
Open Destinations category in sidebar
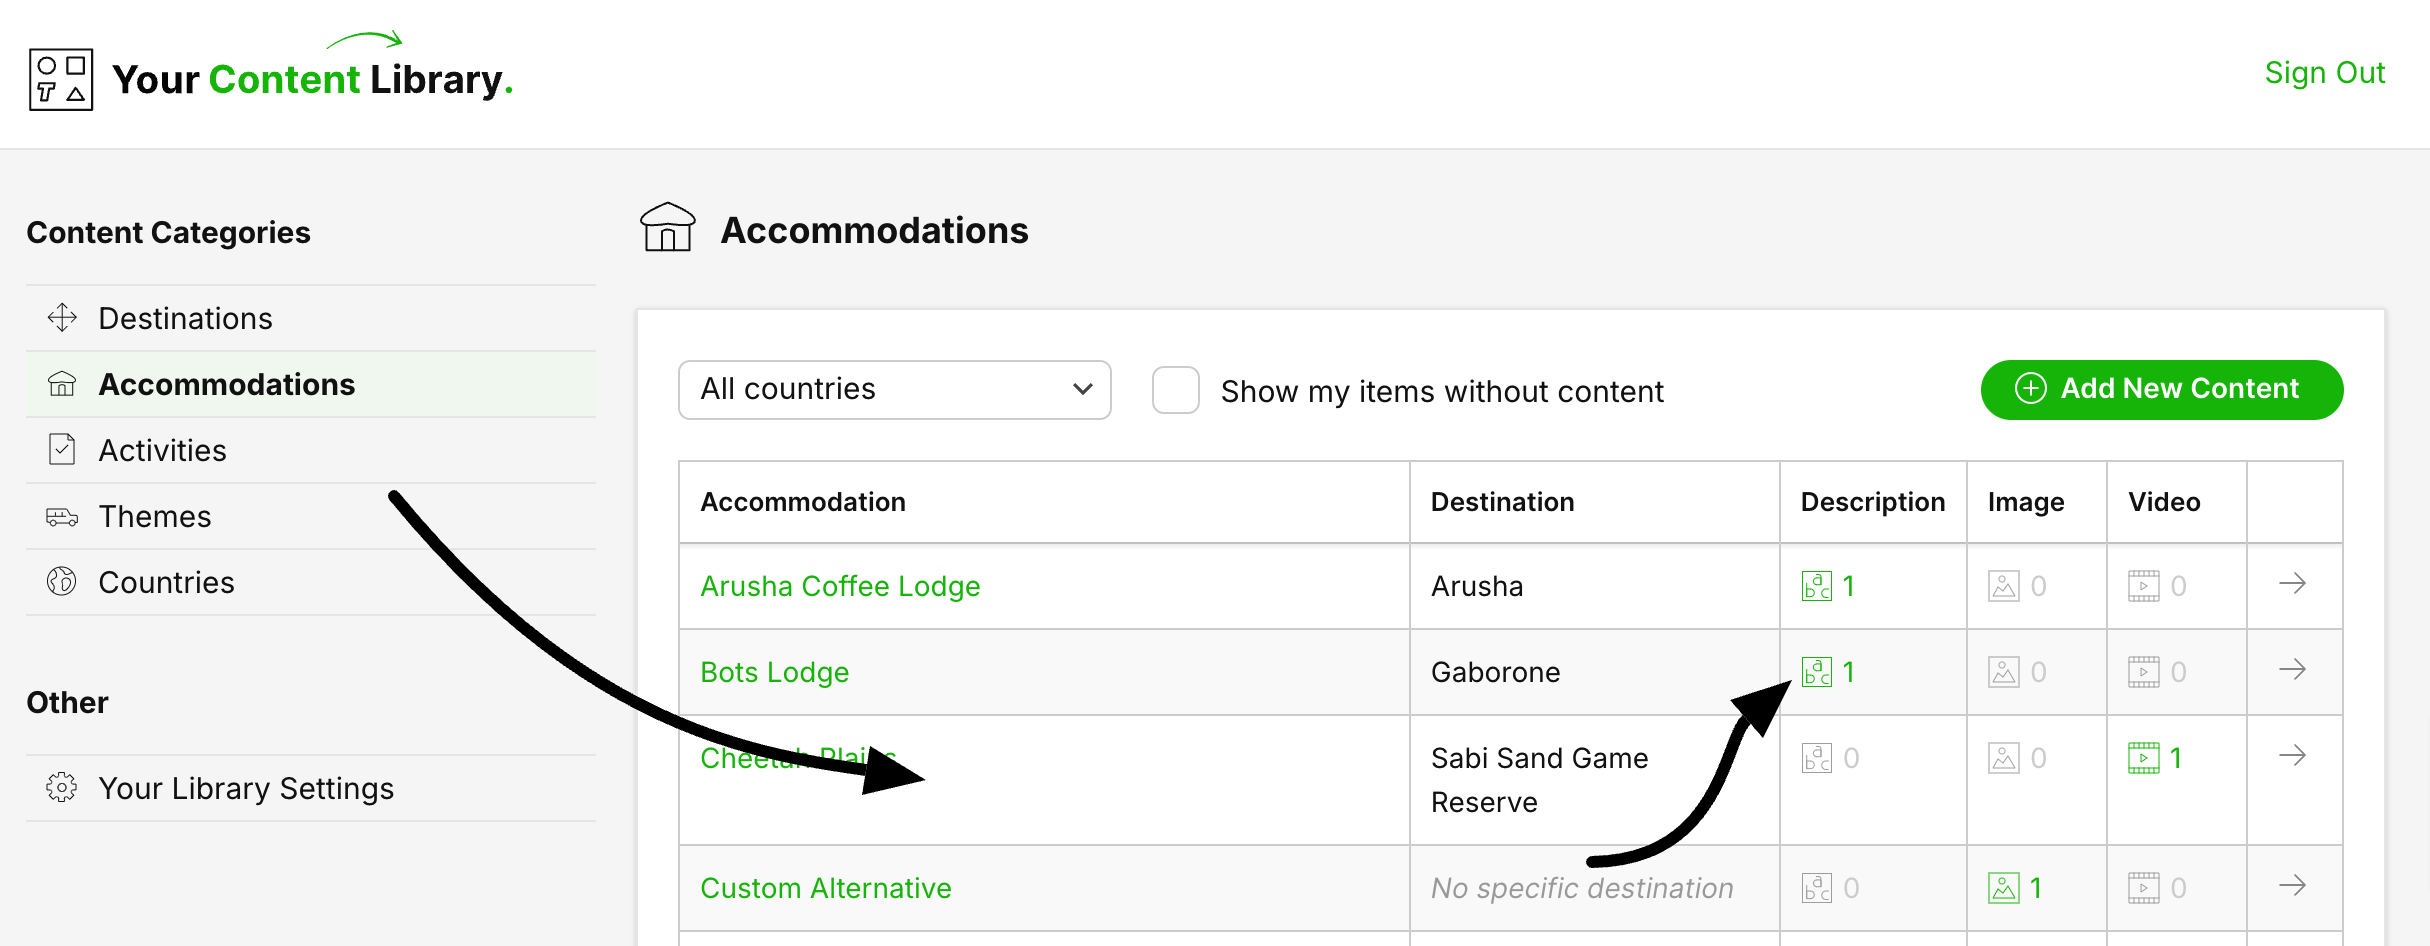point(185,319)
